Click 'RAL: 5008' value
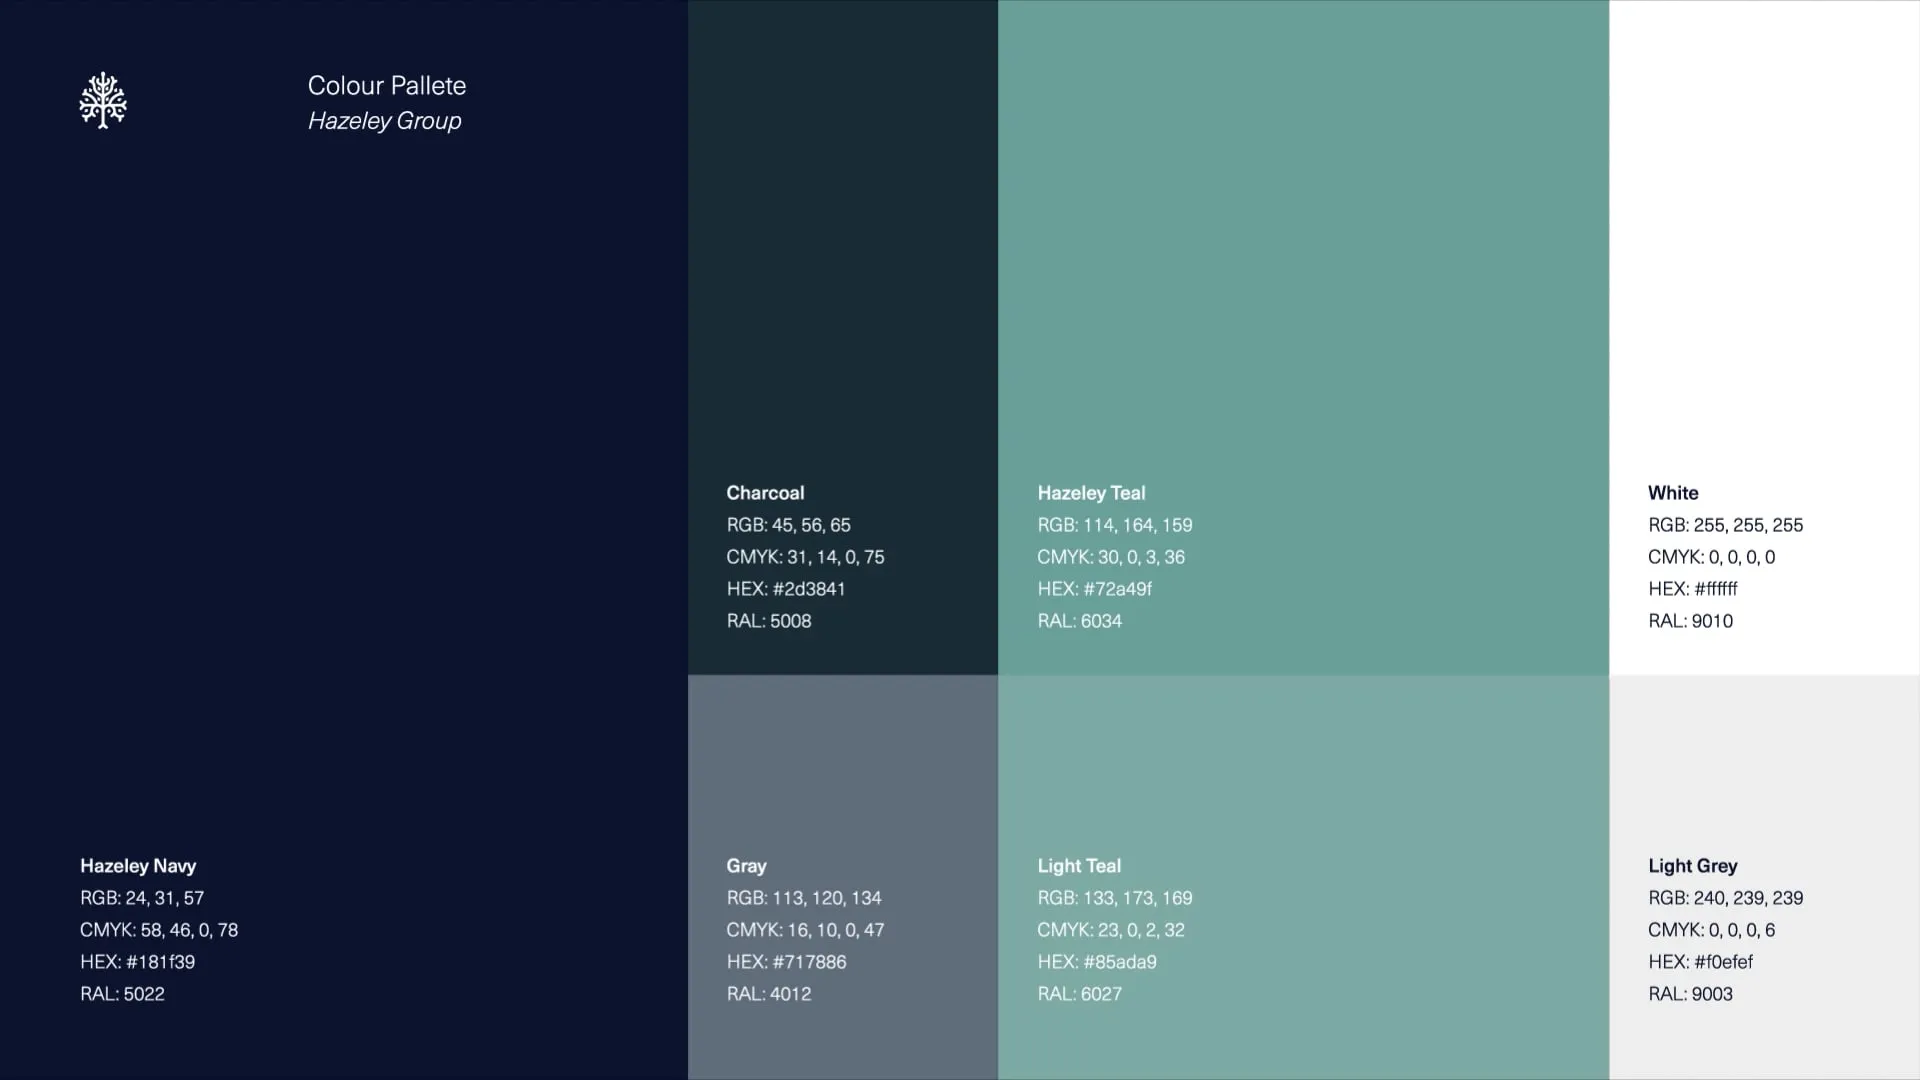 click(769, 621)
